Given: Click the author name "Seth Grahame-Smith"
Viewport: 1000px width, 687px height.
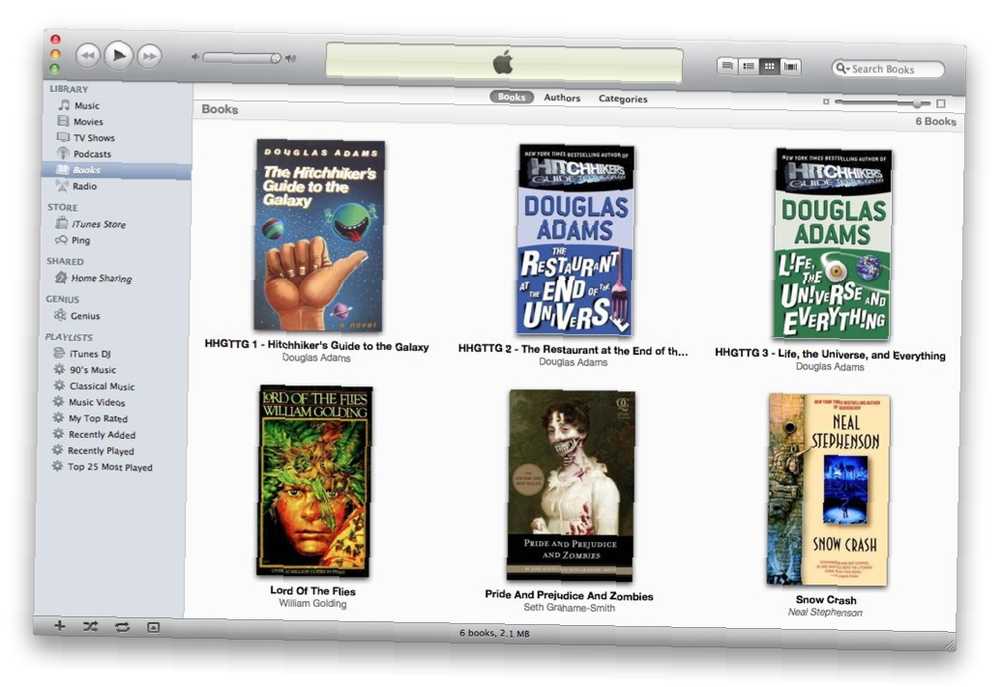Looking at the screenshot, I should point(569,607).
